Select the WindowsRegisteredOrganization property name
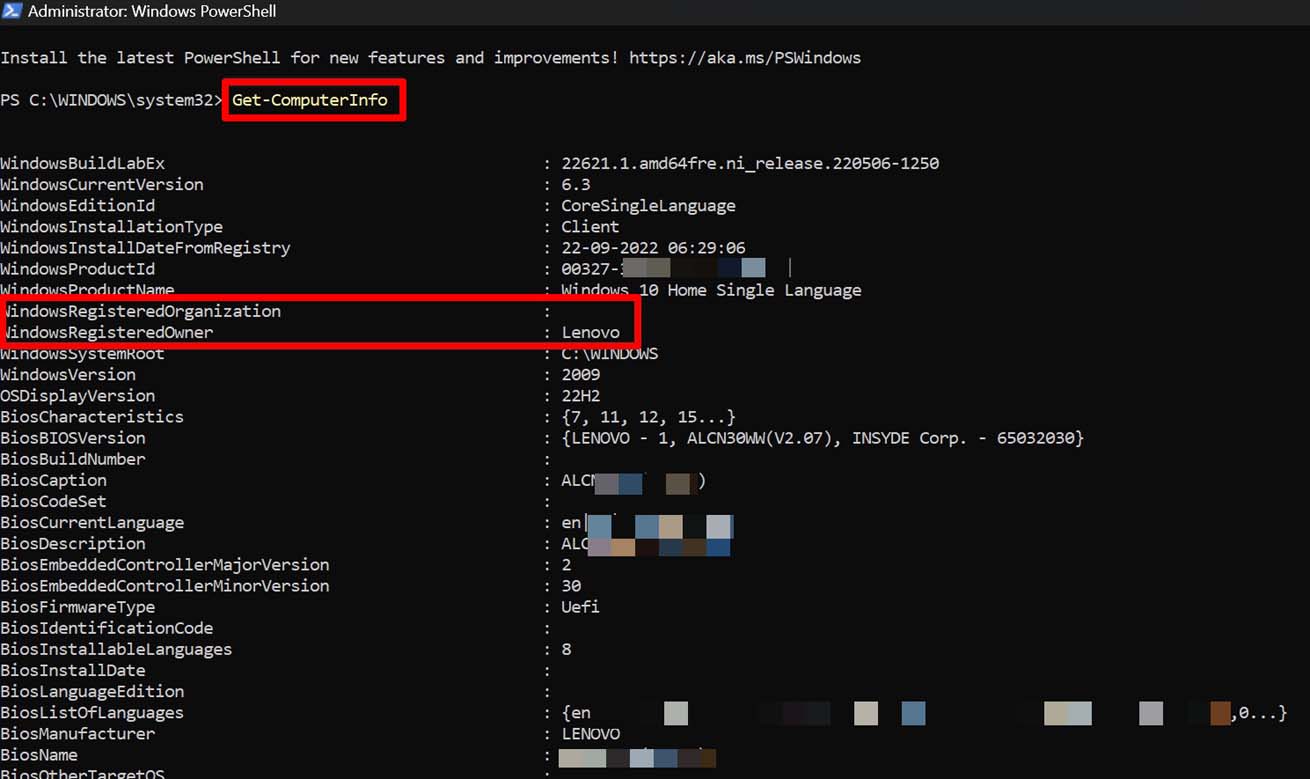 point(141,311)
